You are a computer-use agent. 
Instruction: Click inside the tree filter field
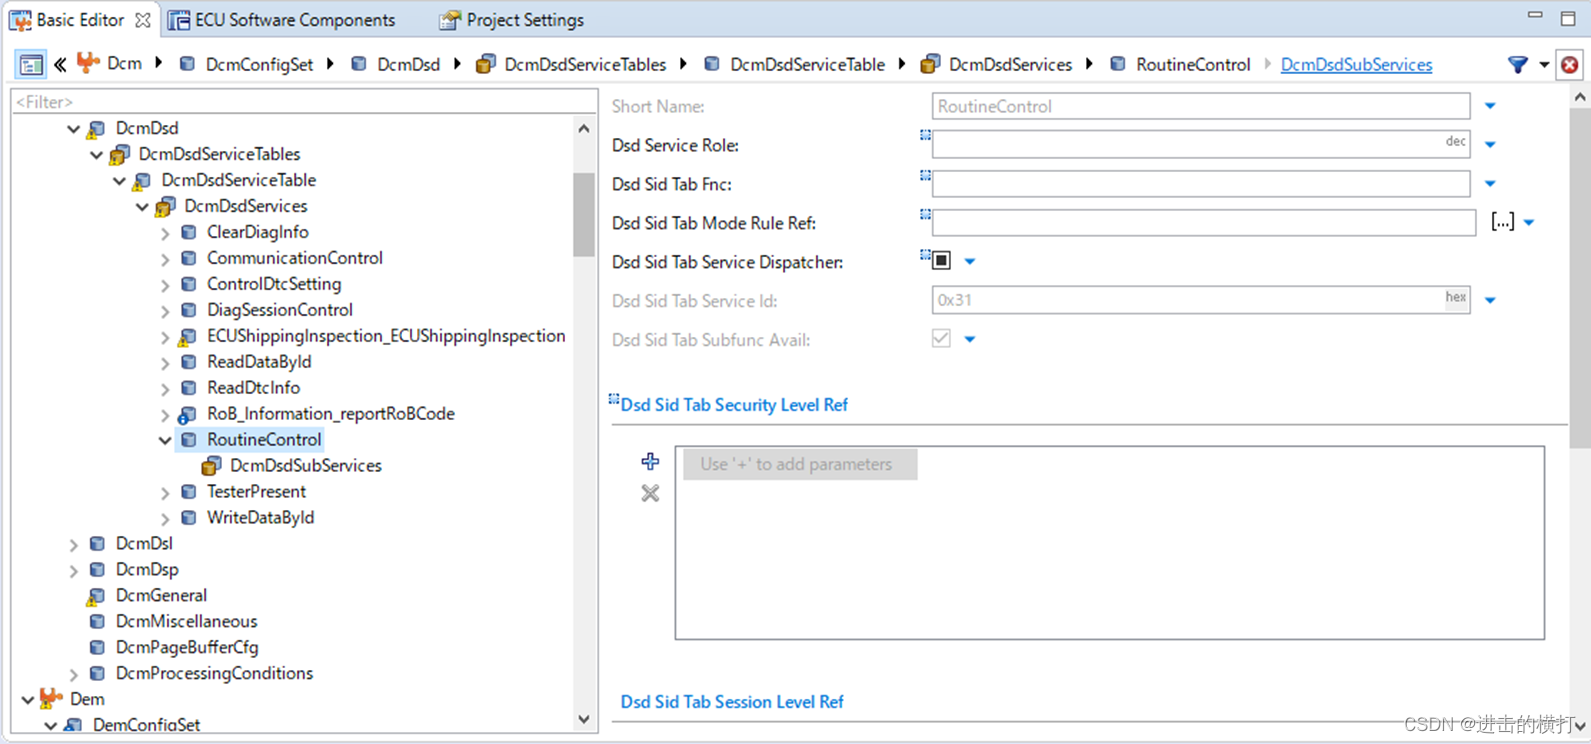(x=304, y=102)
